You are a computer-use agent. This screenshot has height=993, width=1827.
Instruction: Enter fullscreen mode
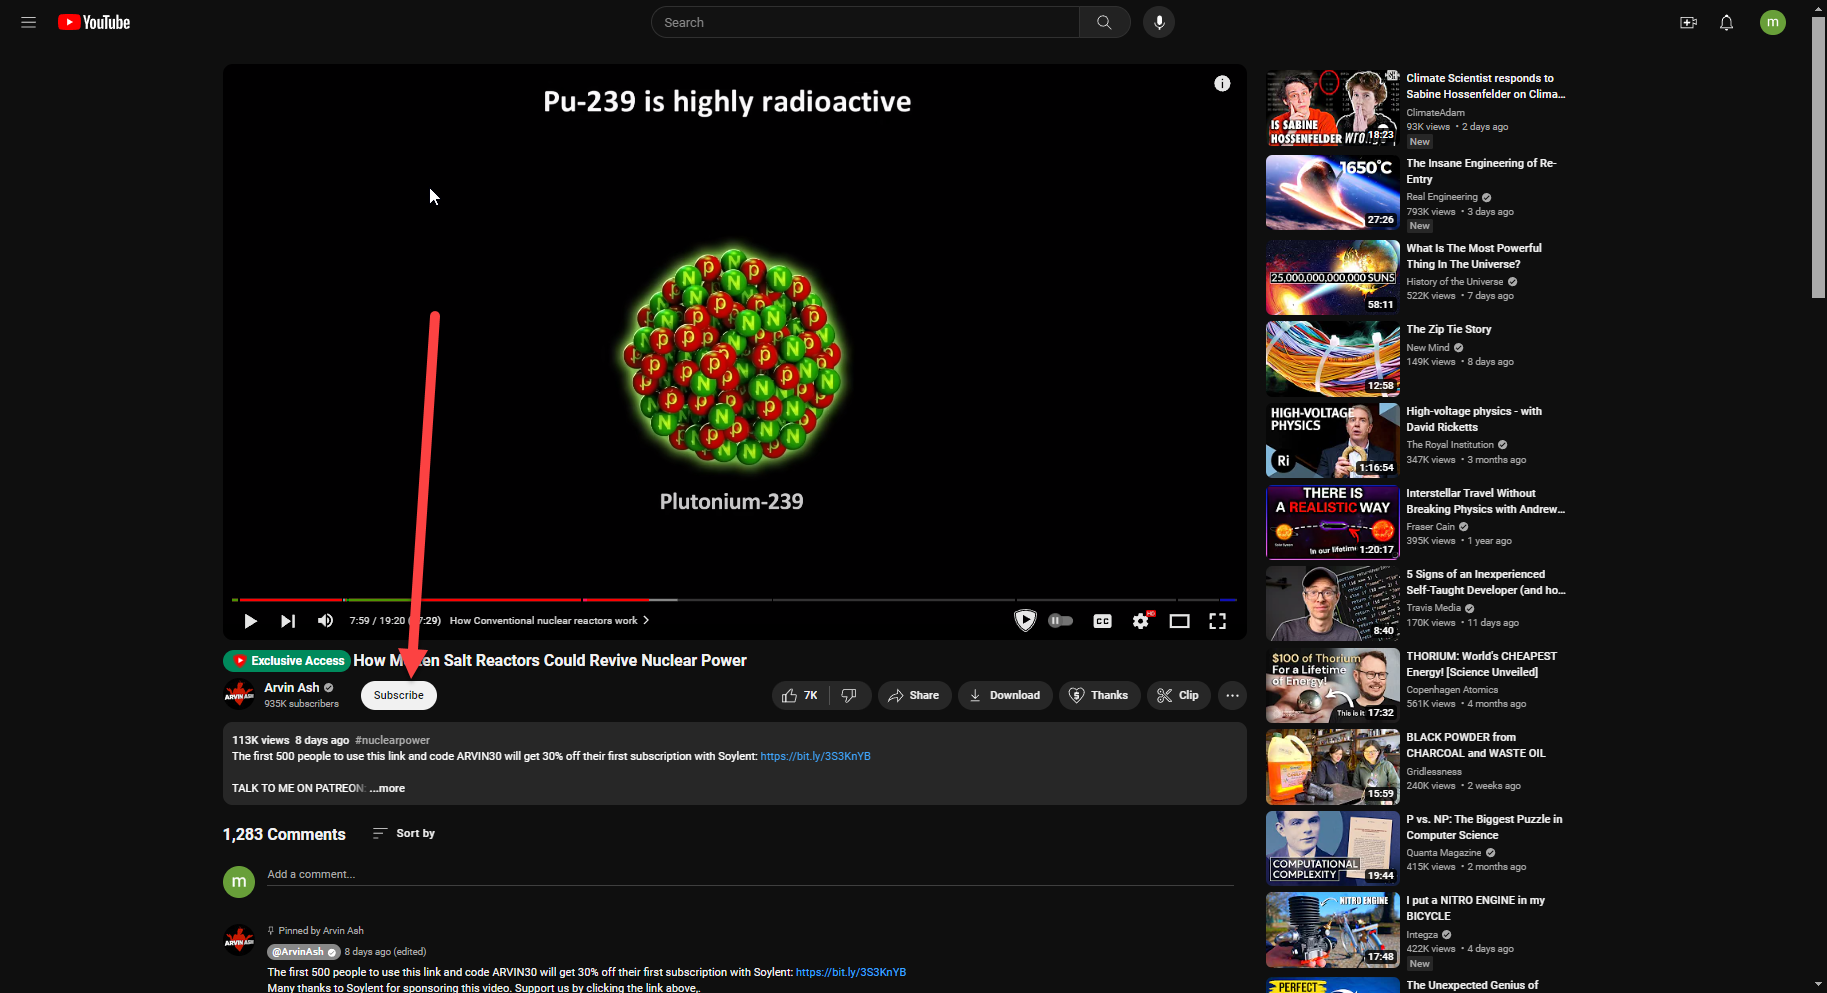point(1217,621)
